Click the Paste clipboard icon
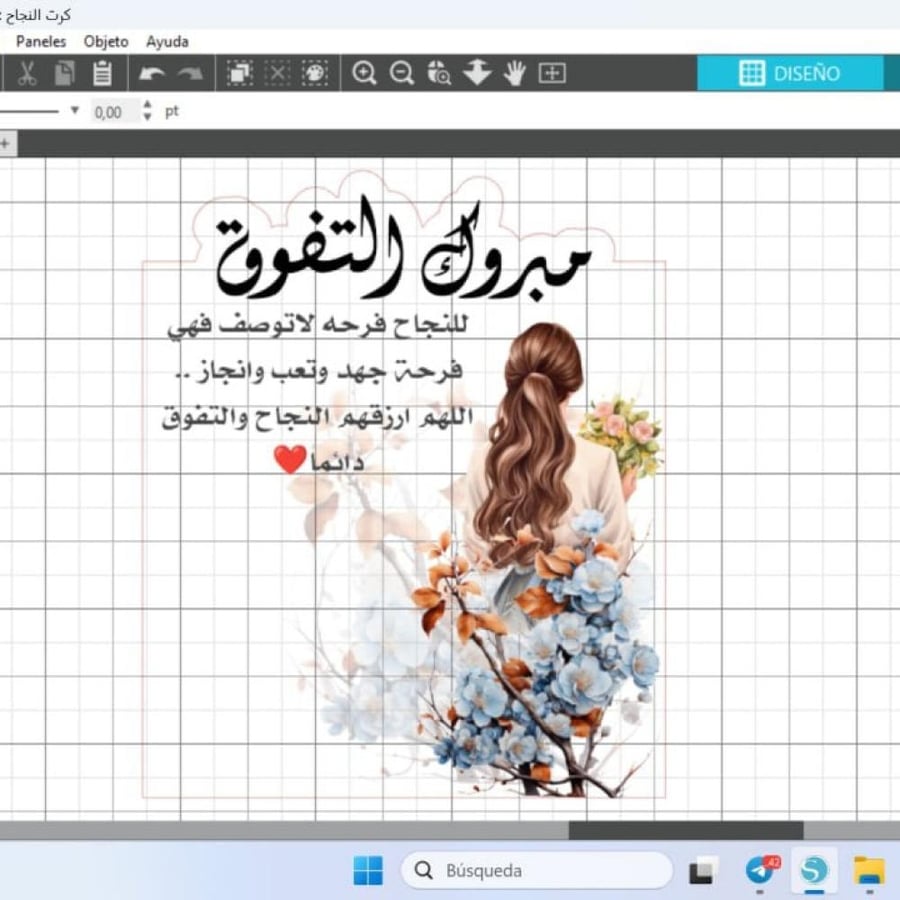The height and width of the screenshot is (900, 900). pos(102,73)
